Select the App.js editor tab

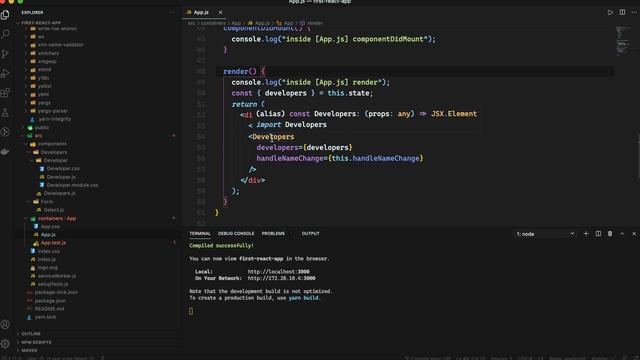coord(201,13)
